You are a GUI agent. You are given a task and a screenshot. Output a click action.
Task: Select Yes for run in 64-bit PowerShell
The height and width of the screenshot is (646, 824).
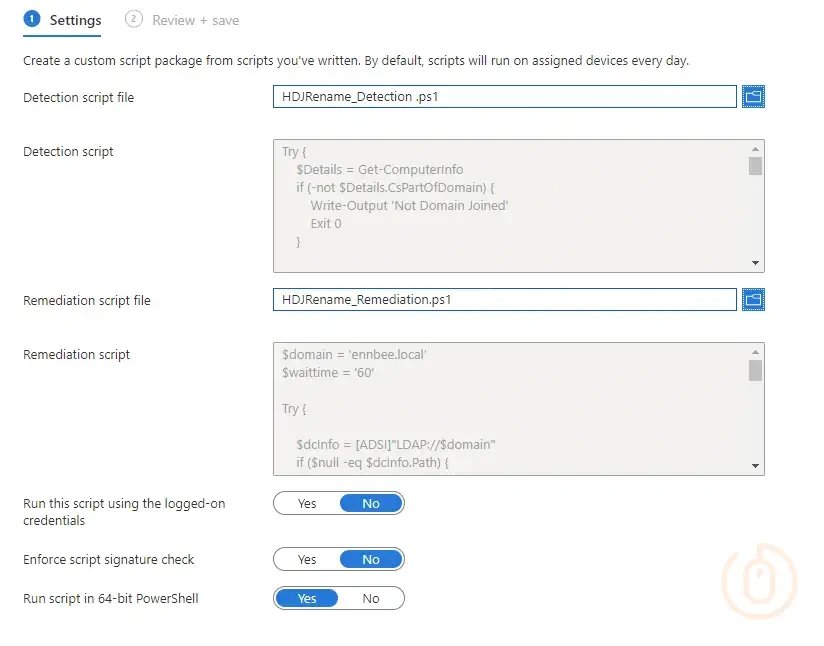click(x=307, y=599)
